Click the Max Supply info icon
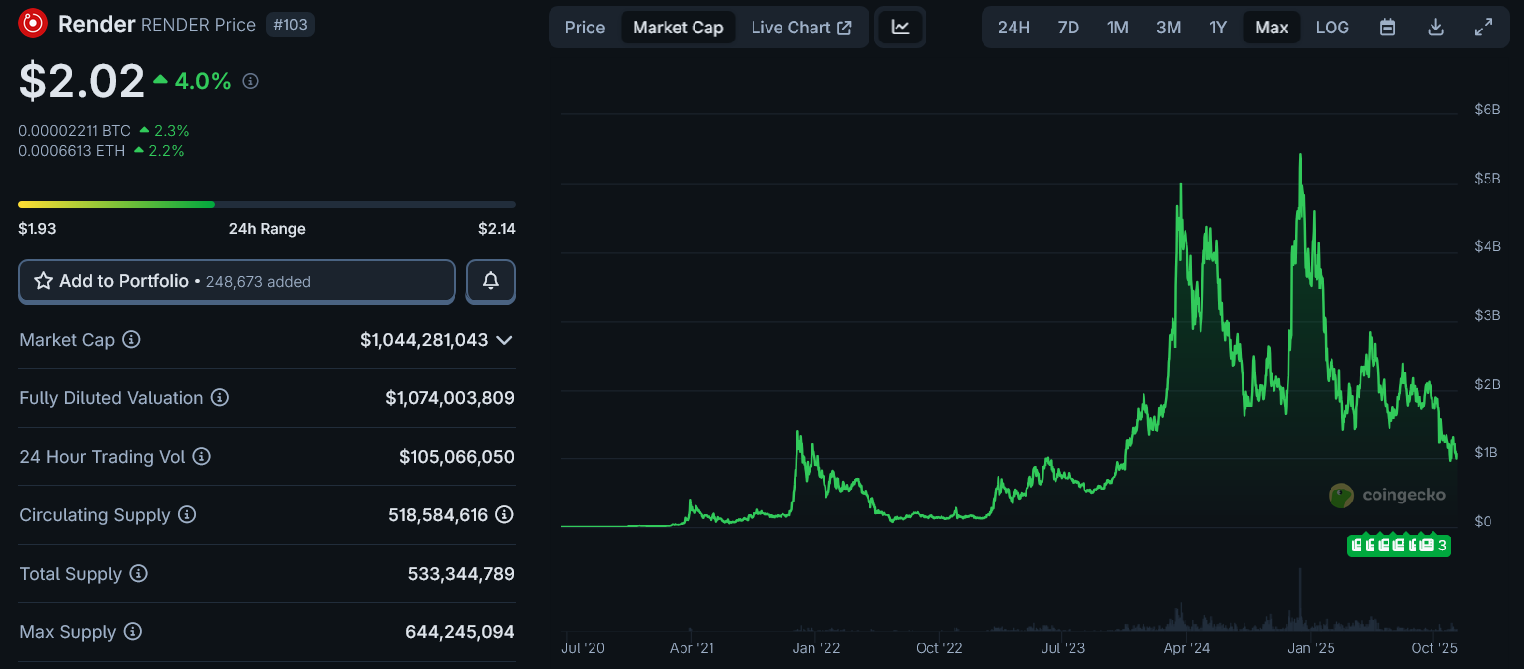The image size is (1524, 669). (x=133, y=632)
